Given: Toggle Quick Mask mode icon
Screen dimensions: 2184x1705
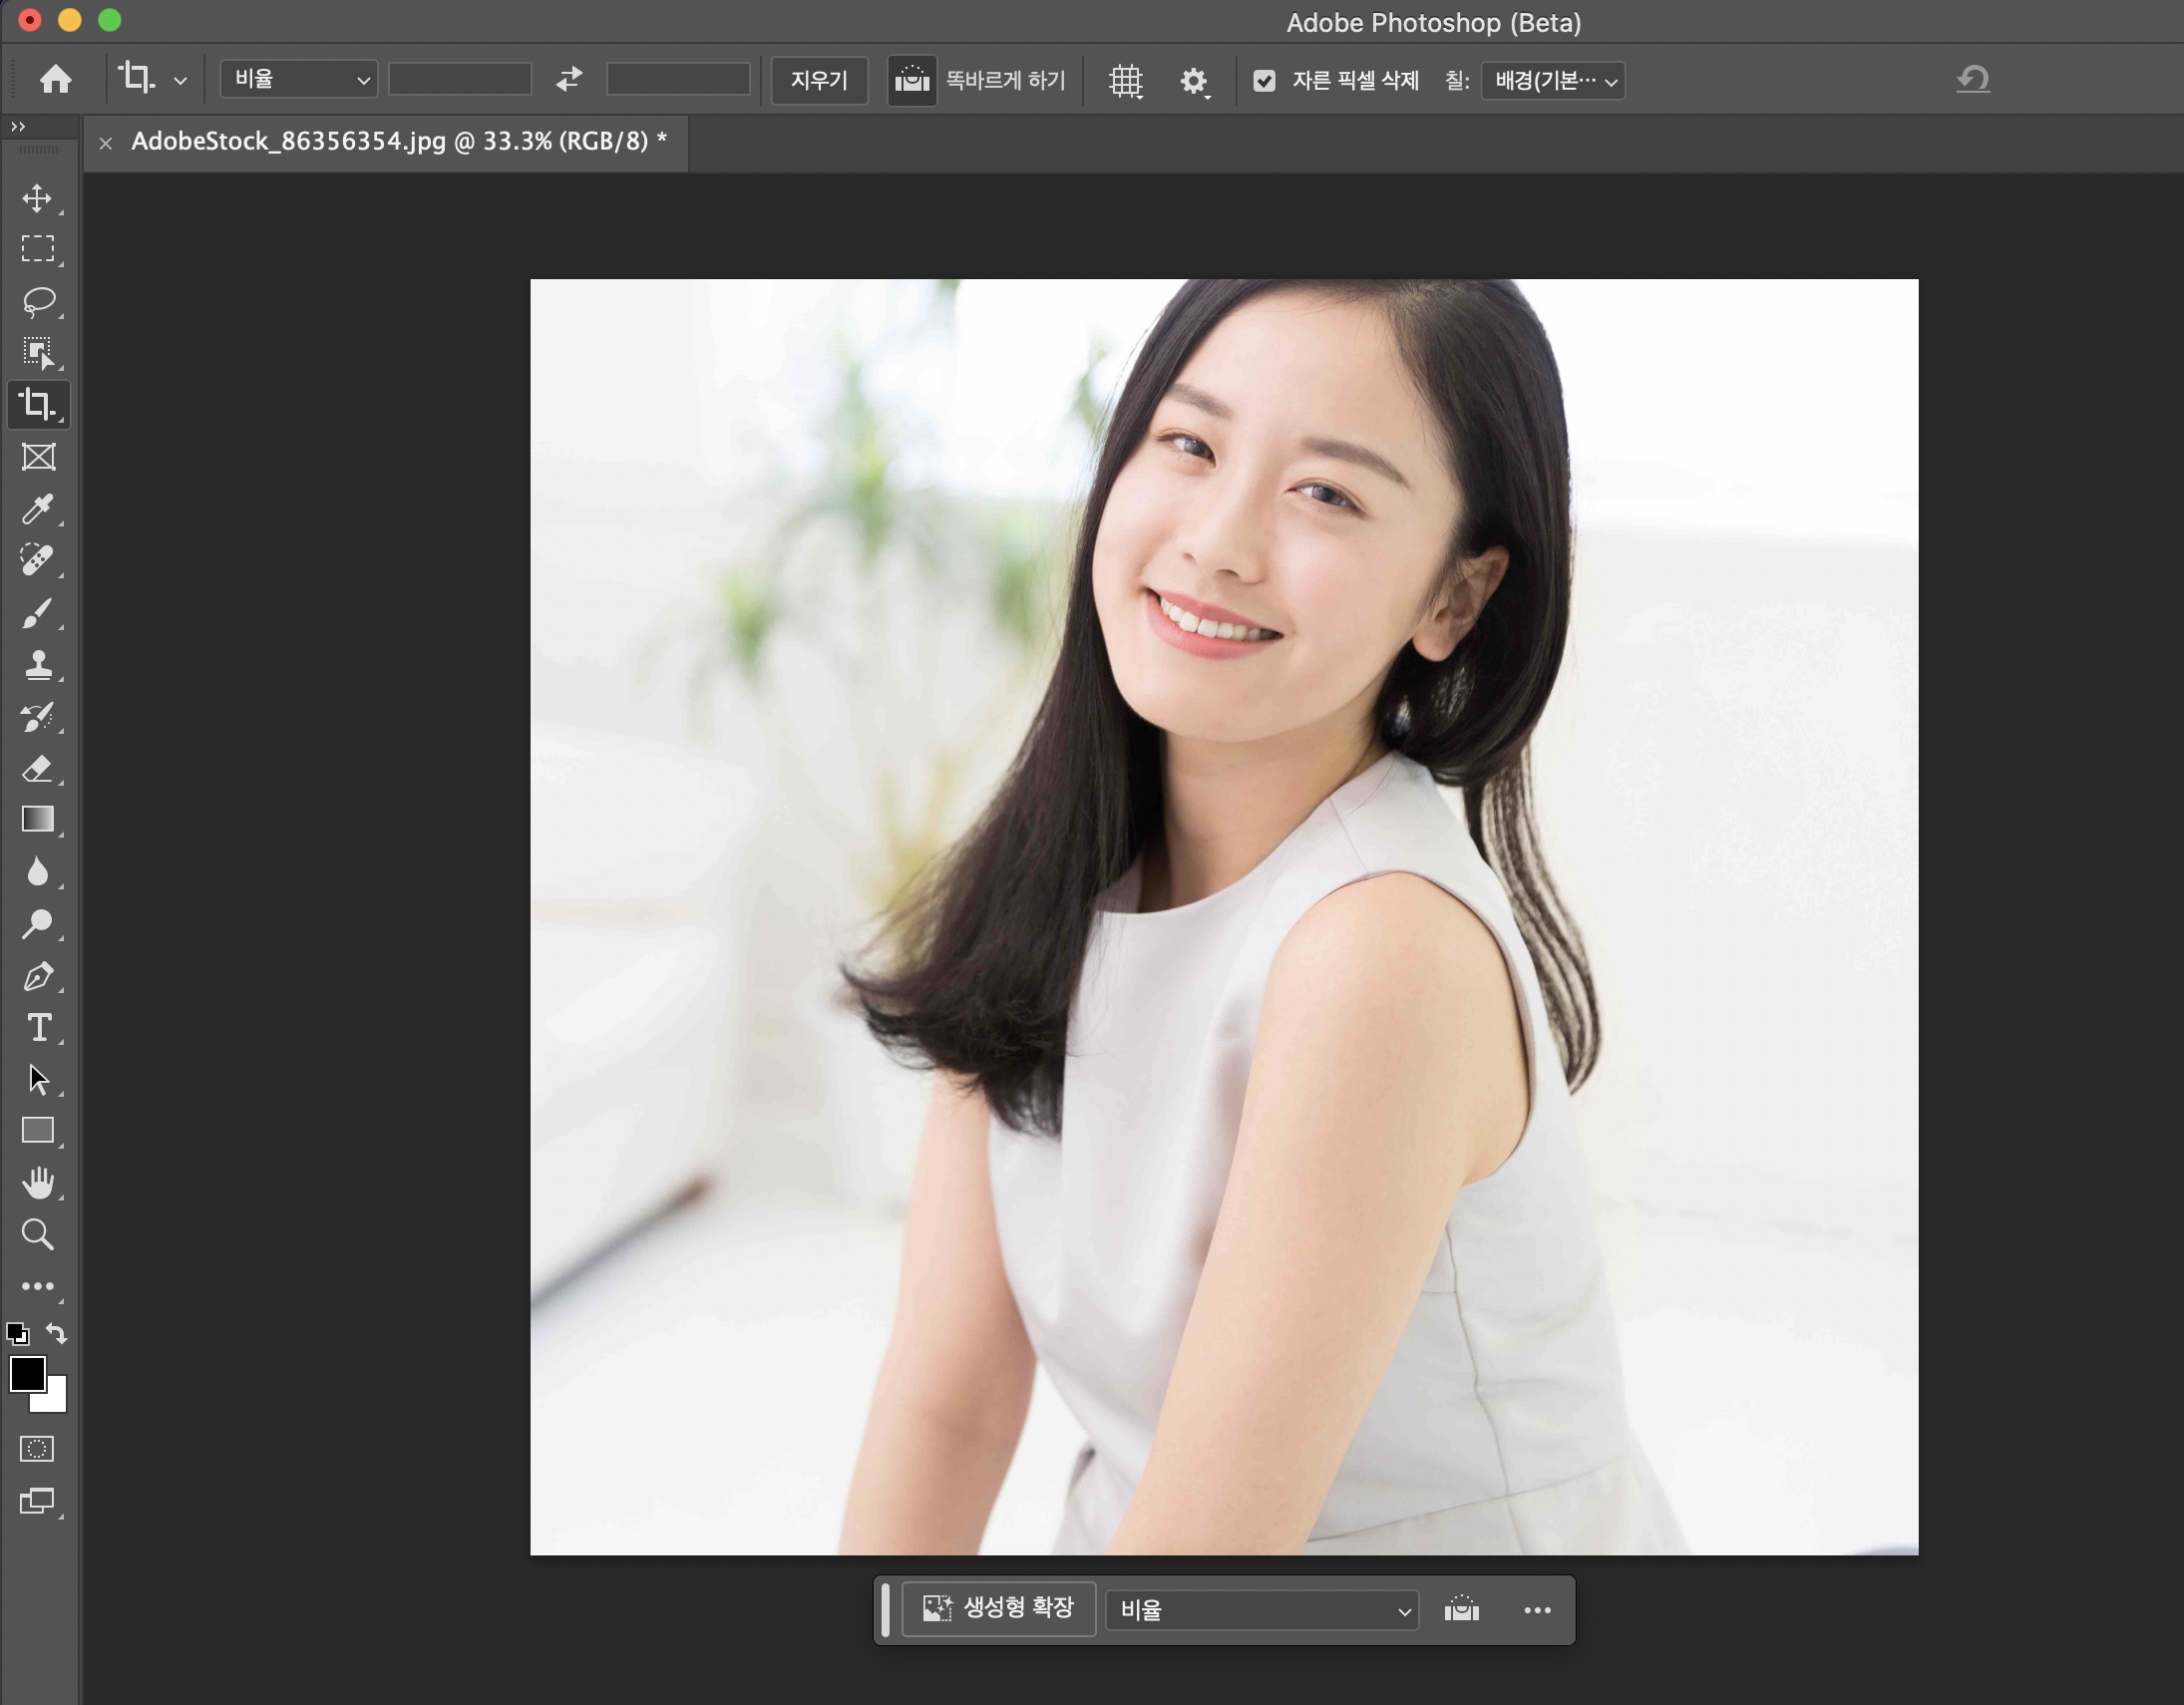Looking at the screenshot, I should click(38, 1449).
